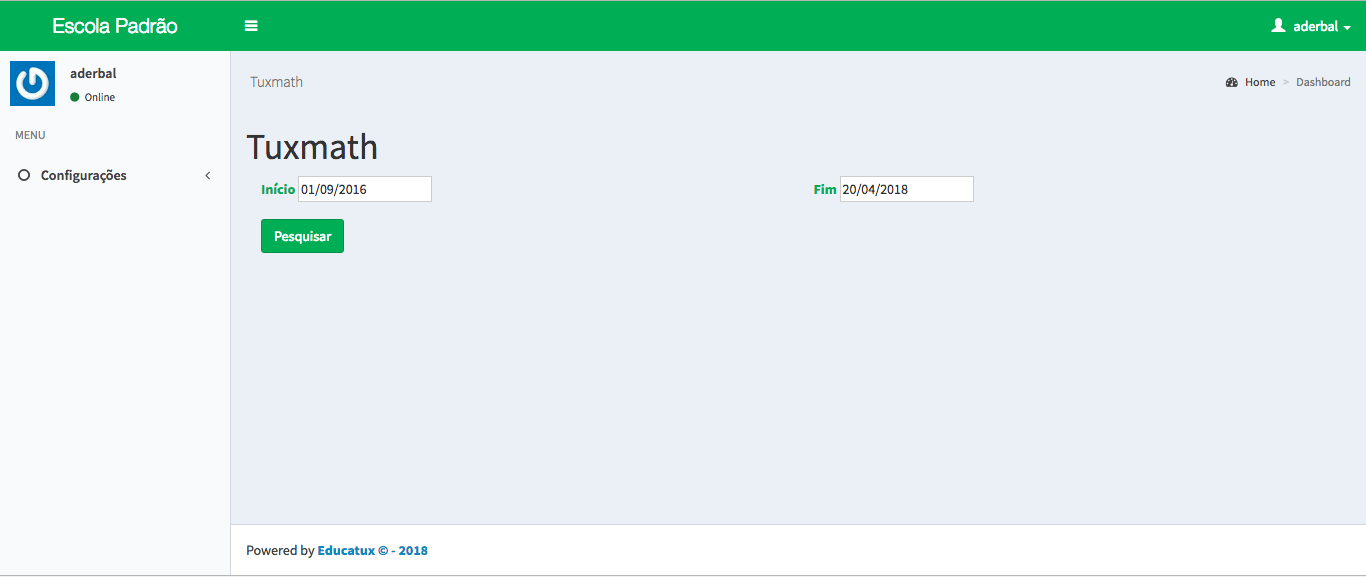Click the Home breadcrumb link
Viewport: 1366px width, 577px height.
pyautogui.click(x=1260, y=82)
